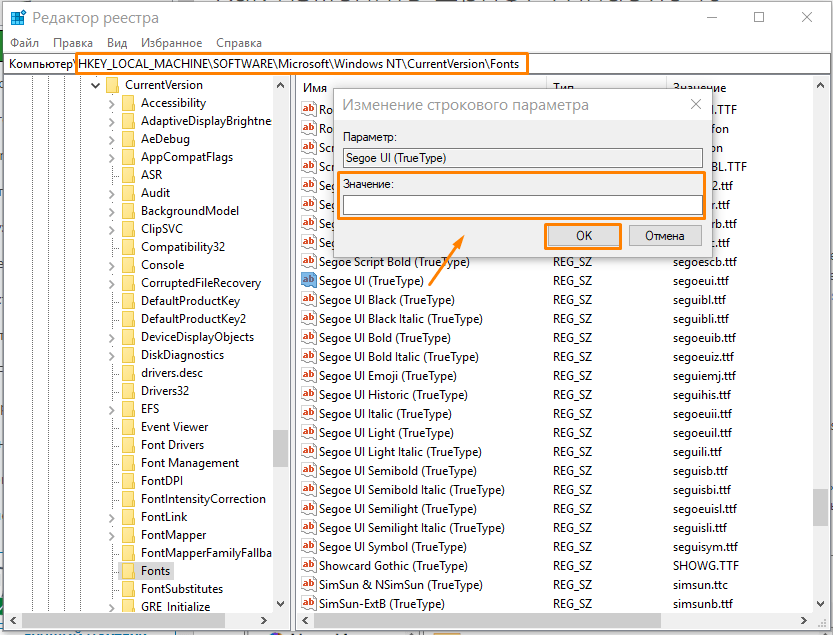Expand the Audit key

[112, 194]
